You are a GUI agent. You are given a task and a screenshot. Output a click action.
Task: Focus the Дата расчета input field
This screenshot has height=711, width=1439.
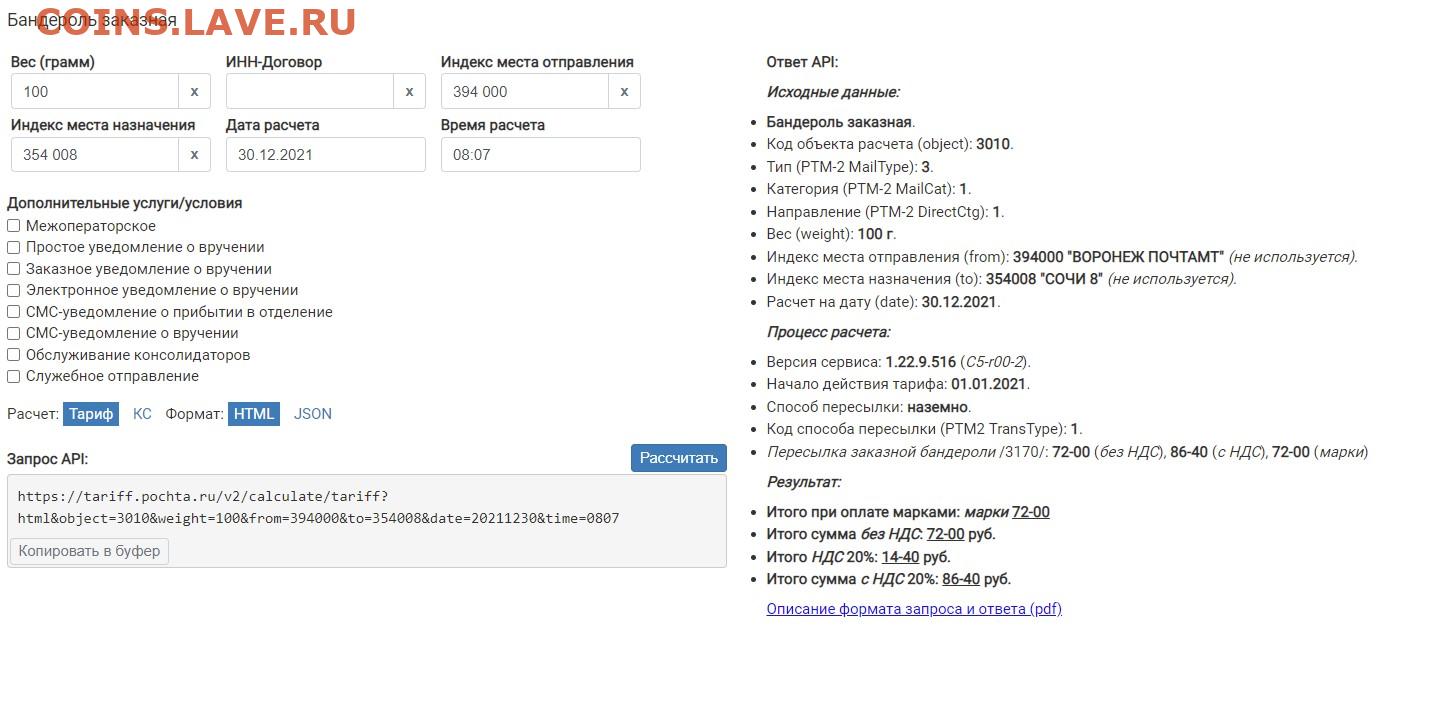(325, 154)
